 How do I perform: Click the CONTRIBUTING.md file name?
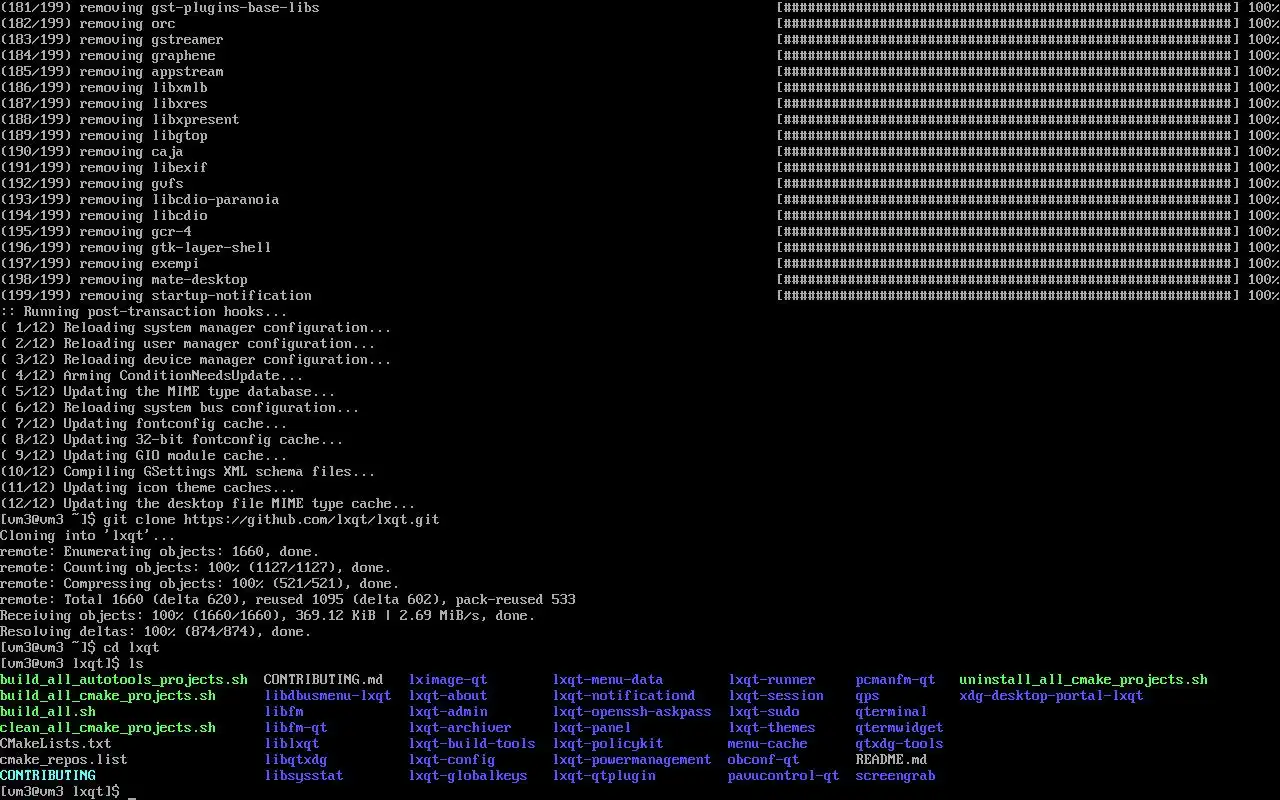(324, 680)
